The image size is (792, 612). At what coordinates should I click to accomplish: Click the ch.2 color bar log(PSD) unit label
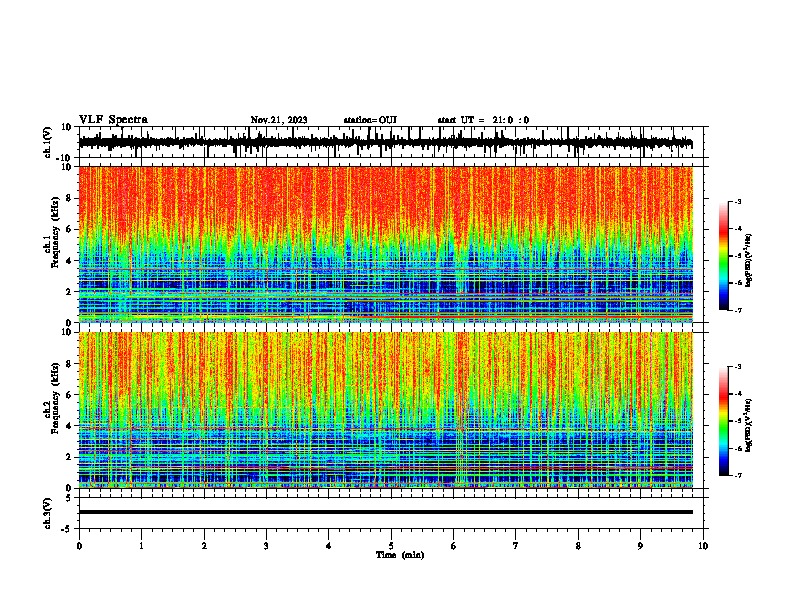(749, 425)
